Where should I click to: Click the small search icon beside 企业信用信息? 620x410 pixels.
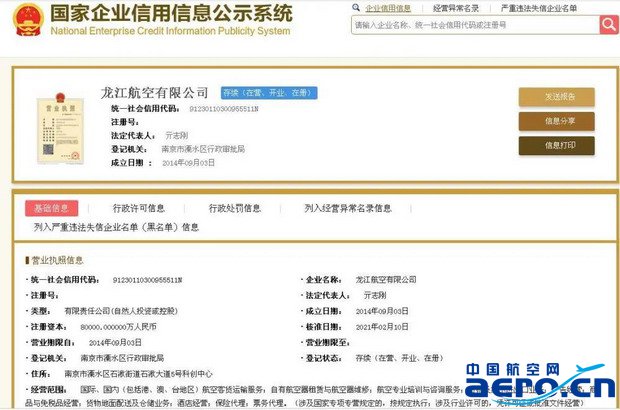click(x=356, y=8)
